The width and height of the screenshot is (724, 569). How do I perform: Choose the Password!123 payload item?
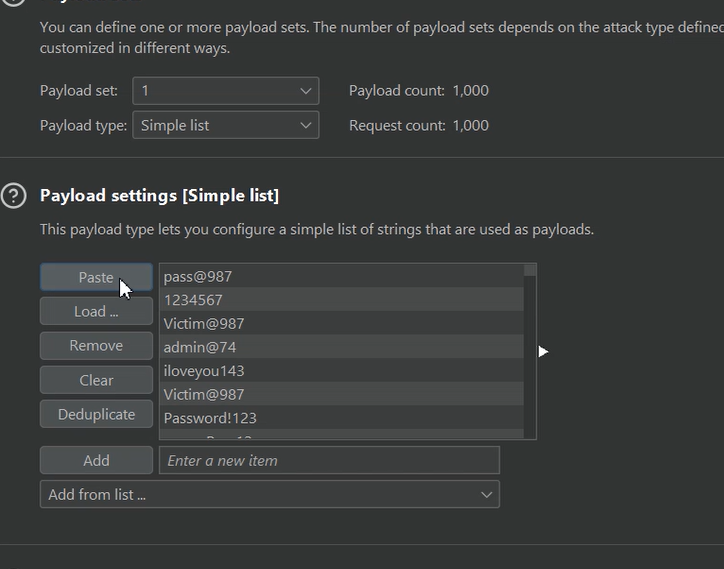pos(340,418)
